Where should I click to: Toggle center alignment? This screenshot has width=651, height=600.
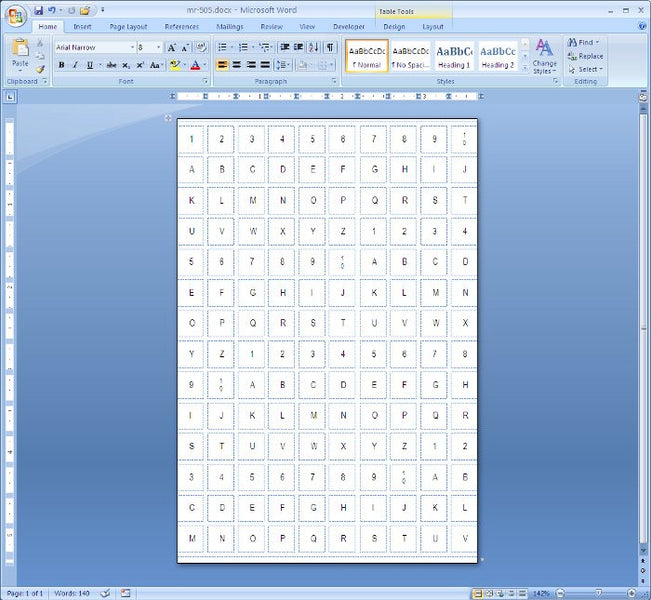coord(237,65)
